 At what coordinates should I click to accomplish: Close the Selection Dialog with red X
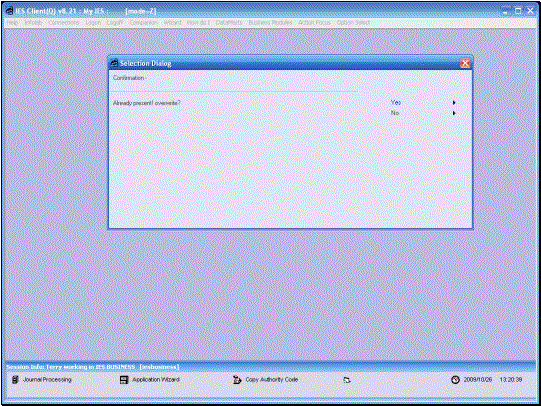tap(465, 63)
